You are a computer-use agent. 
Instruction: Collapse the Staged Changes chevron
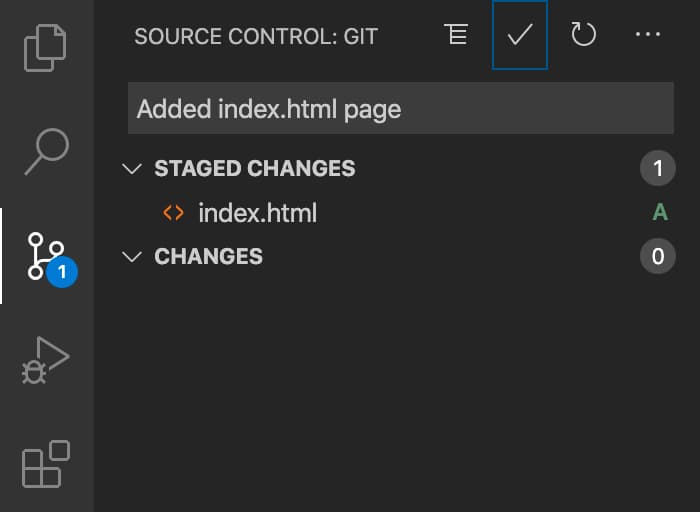click(132, 169)
